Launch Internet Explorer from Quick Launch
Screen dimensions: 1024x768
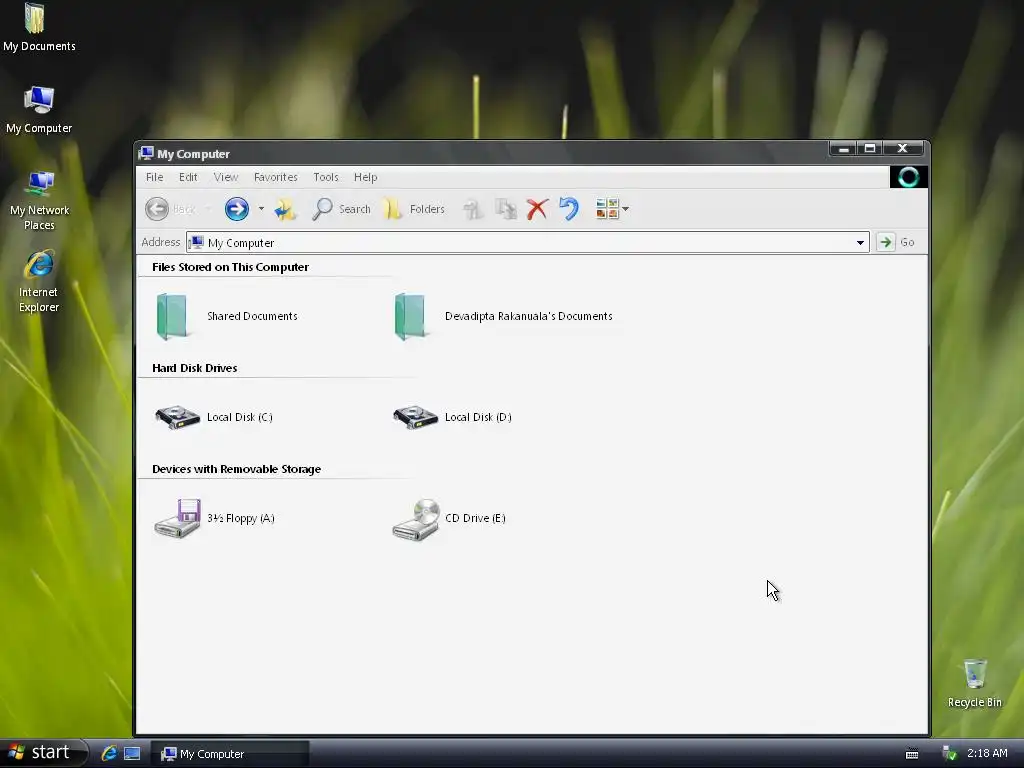point(109,753)
